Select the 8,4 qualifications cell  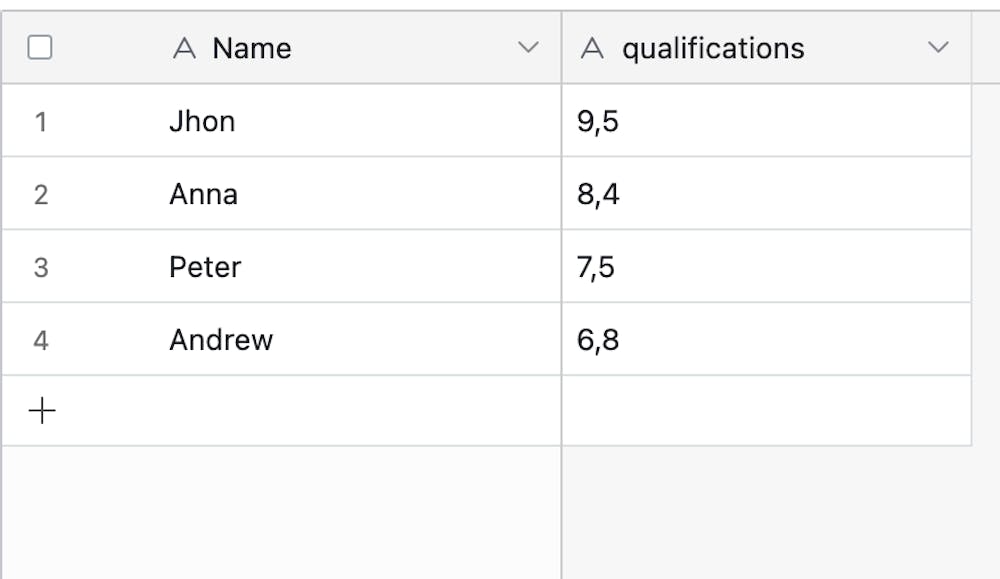[x=598, y=194]
